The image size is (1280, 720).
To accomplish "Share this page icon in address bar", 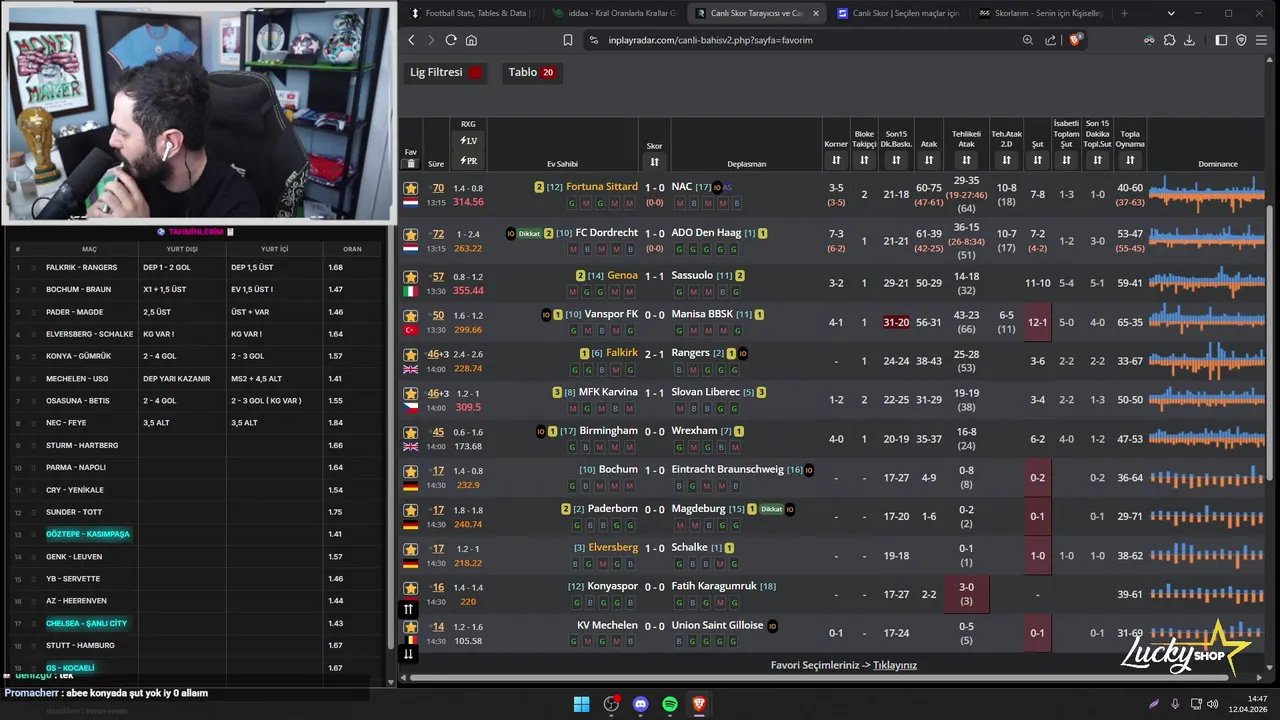I will [x=1051, y=40].
